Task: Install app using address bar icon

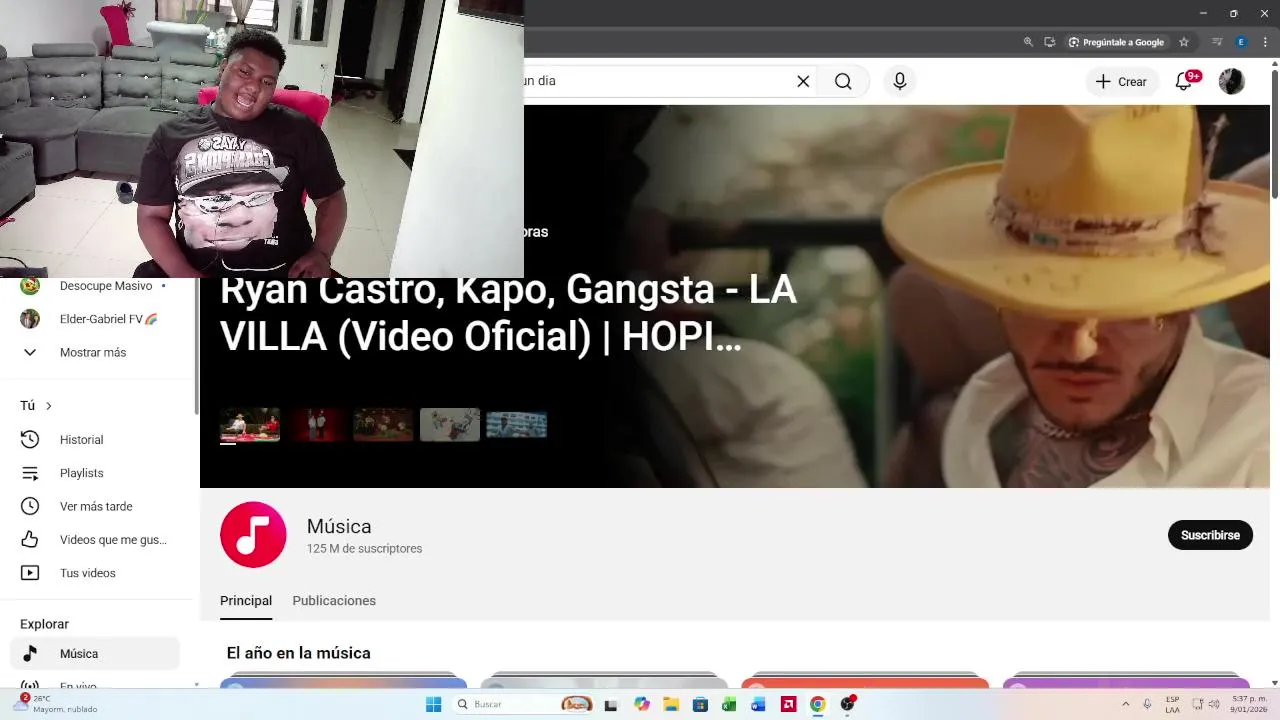Action: pos(1049,42)
